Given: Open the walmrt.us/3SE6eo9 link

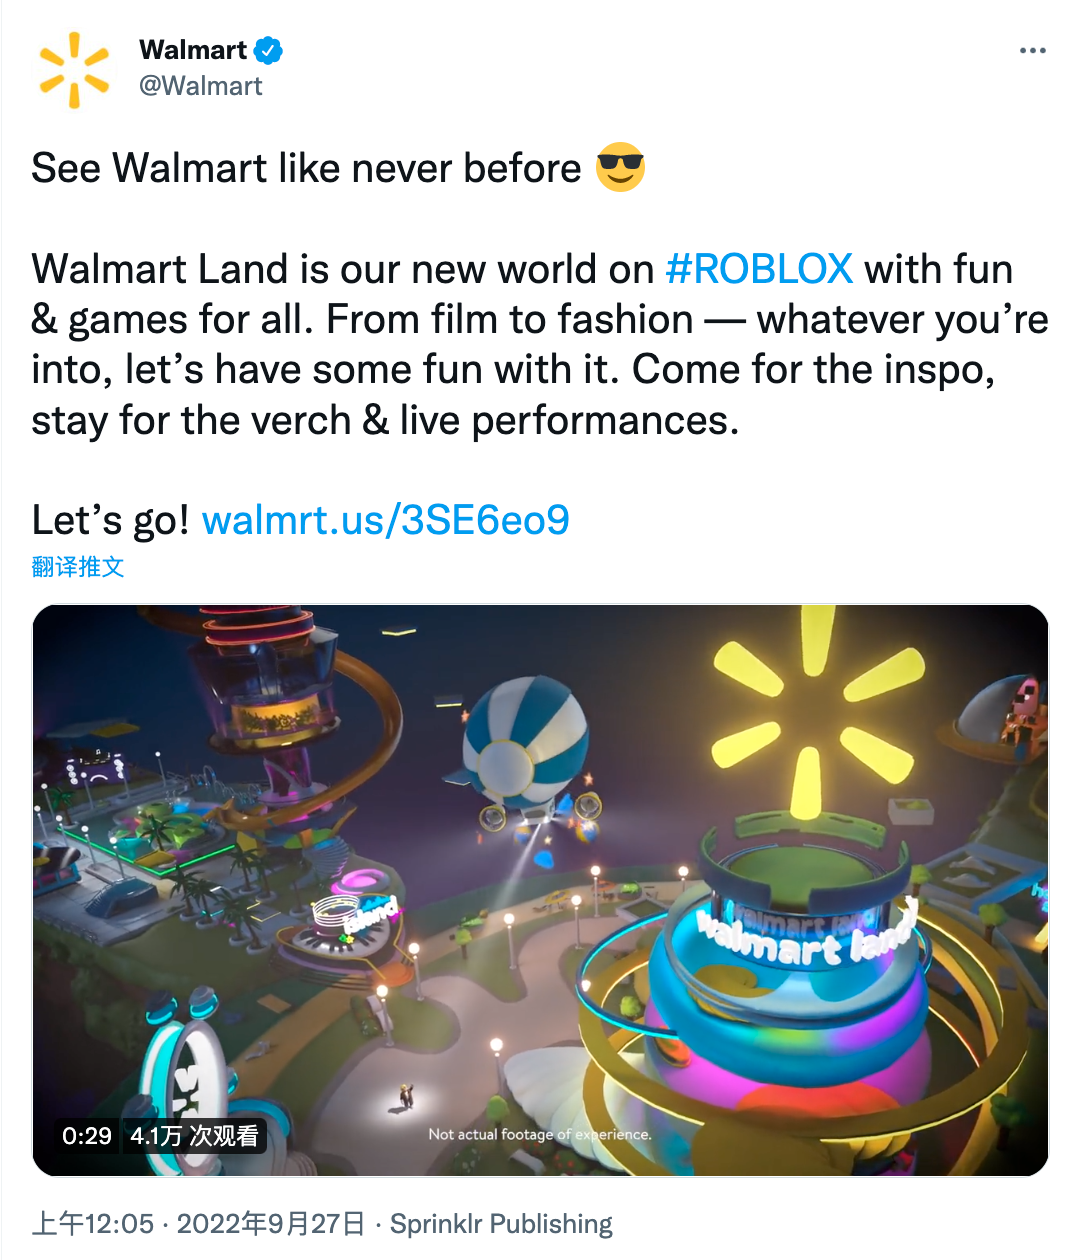Looking at the screenshot, I should (x=386, y=520).
